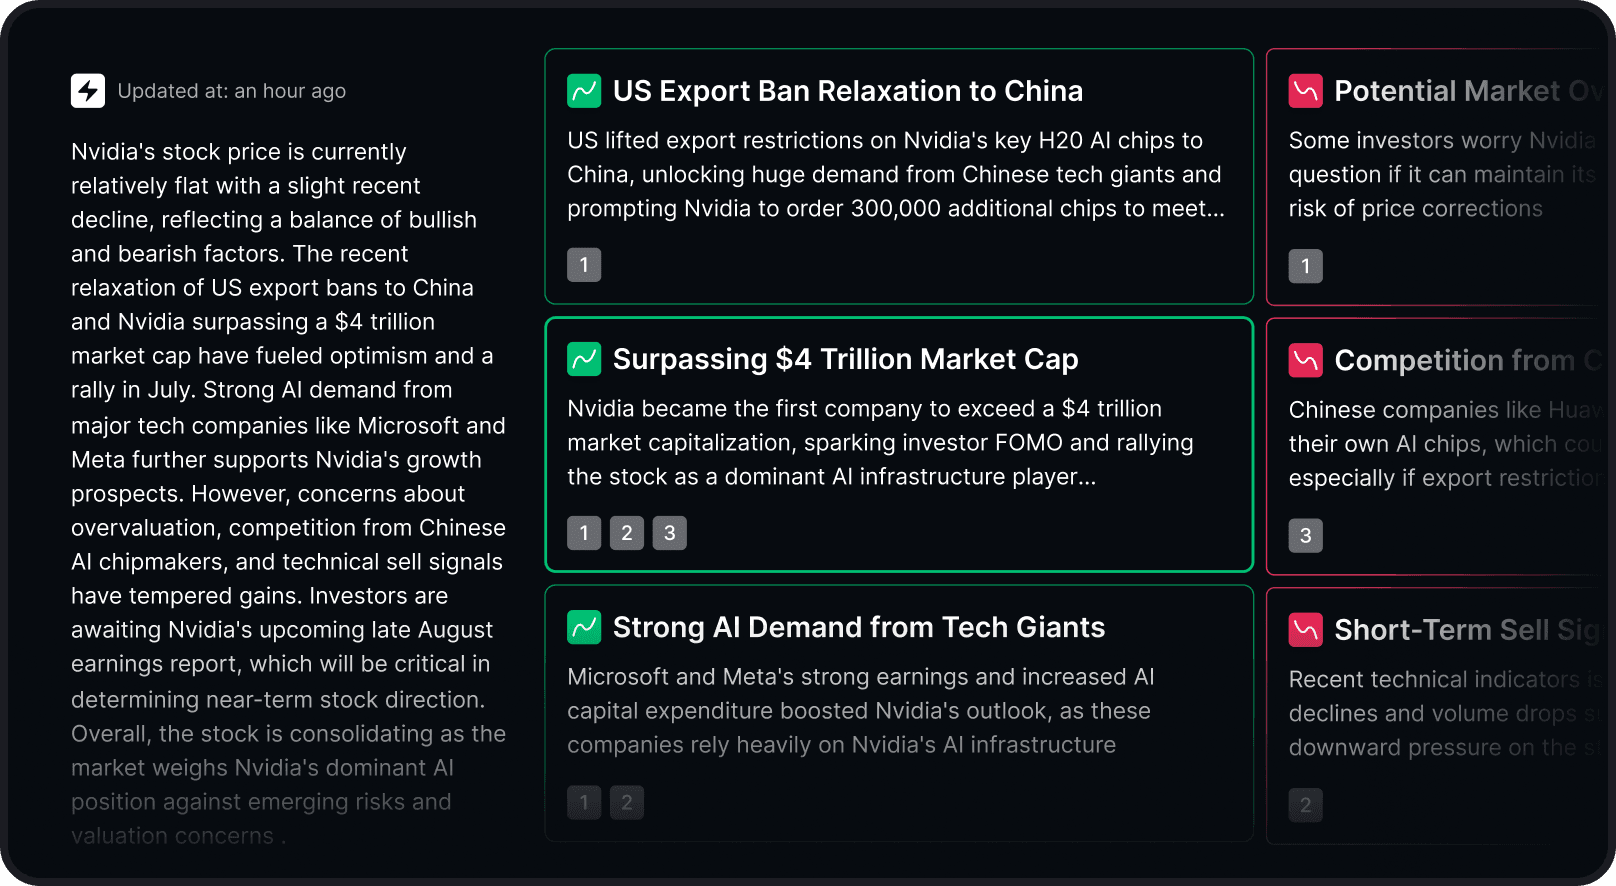1616x886 pixels.
Task: Click the lightning bolt update icon
Action: coord(88,91)
